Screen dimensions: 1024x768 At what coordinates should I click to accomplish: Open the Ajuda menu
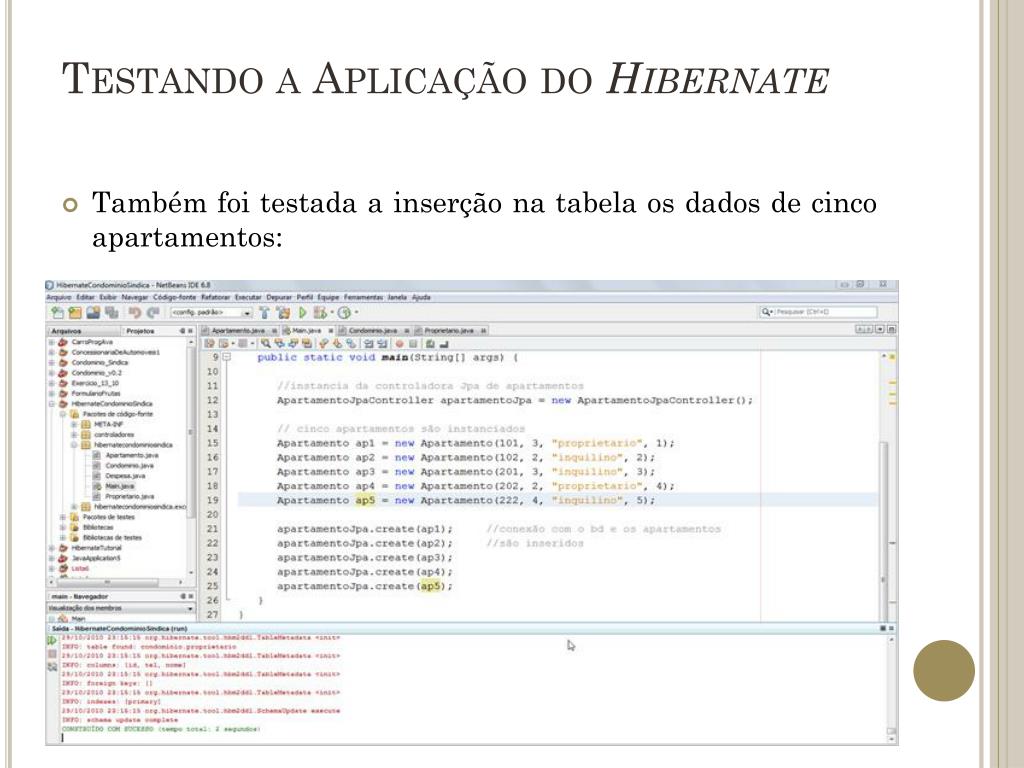[x=421, y=297]
